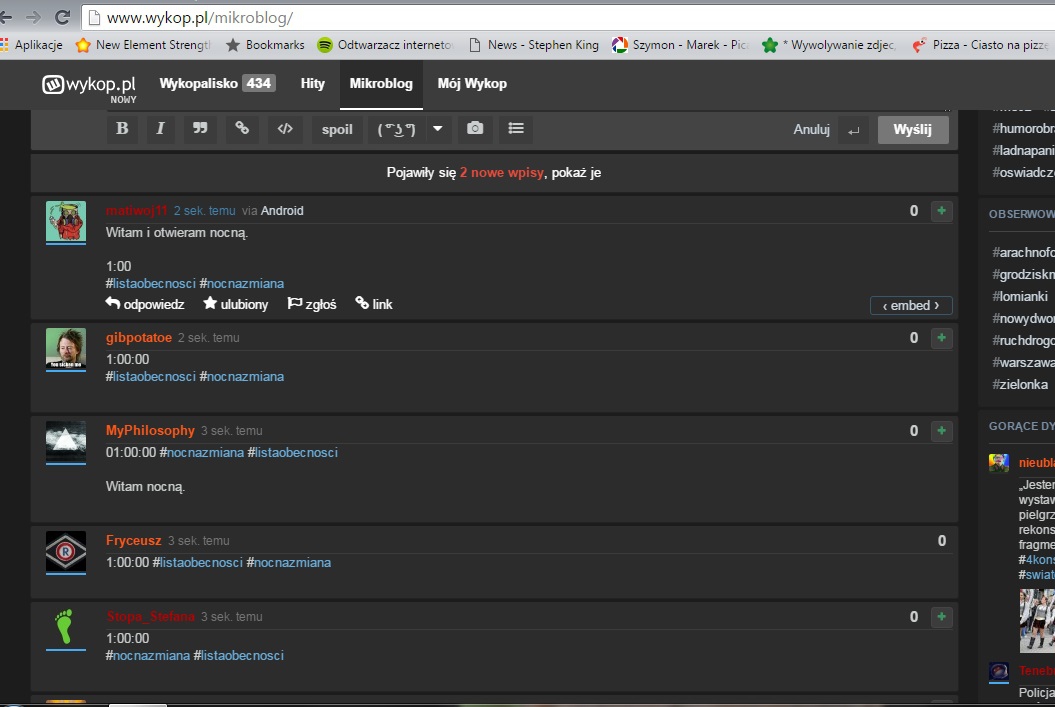Image resolution: width=1055 pixels, height=707 pixels.
Task: Click the star icon to favorite matiwoj11's post
Action: pos(210,304)
